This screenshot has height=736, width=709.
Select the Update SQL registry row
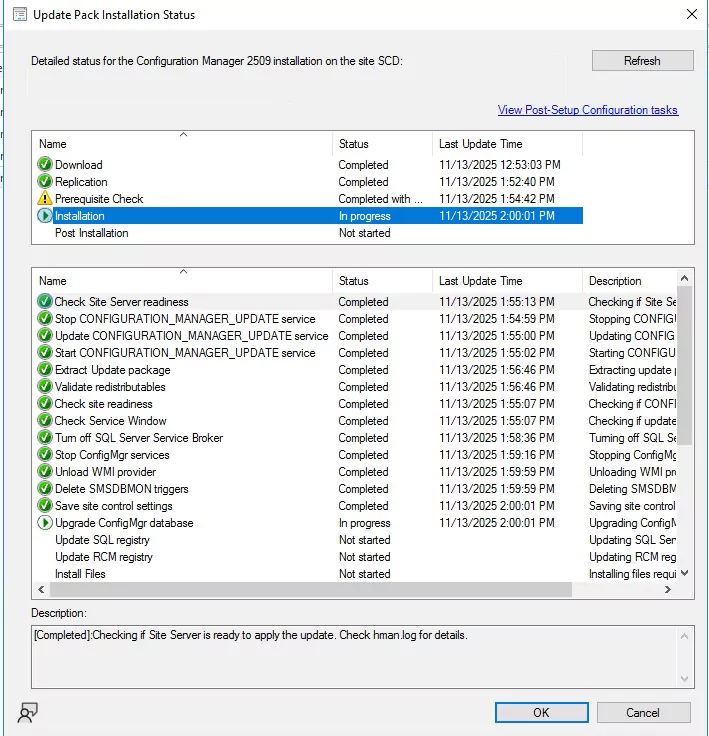point(354,540)
